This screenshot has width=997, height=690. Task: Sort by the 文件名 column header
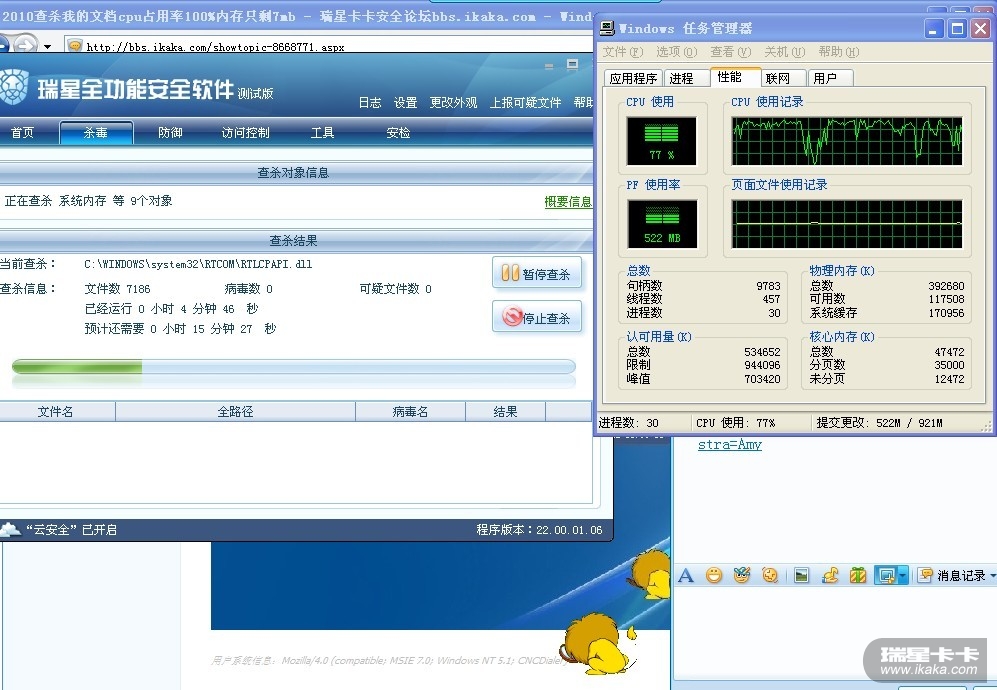(56, 411)
